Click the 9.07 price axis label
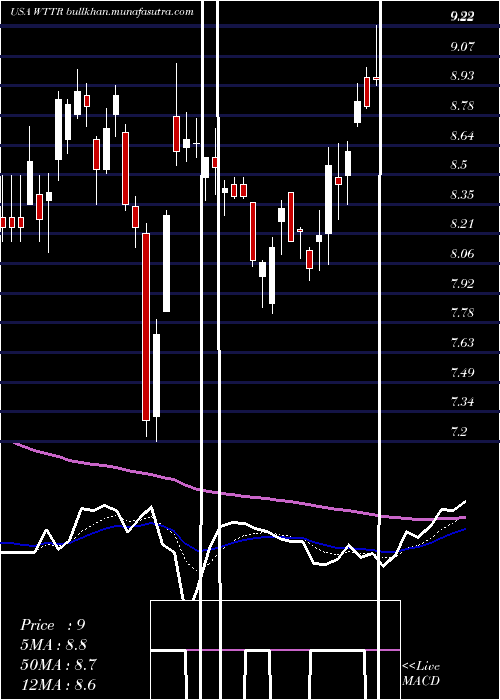 462,46
